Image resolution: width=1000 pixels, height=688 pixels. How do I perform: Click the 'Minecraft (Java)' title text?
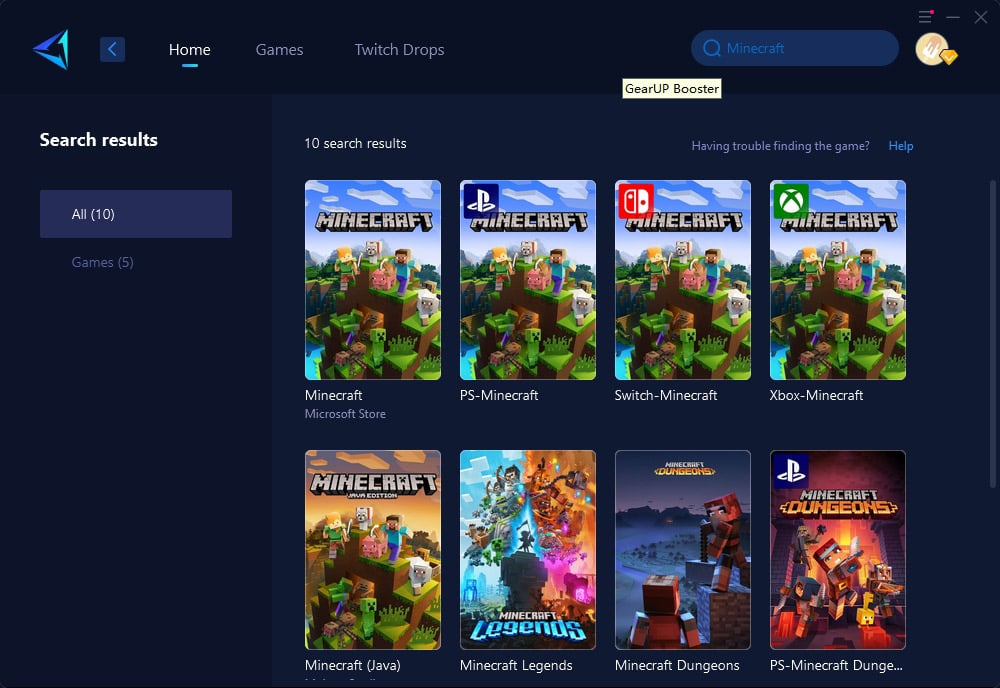point(353,665)
